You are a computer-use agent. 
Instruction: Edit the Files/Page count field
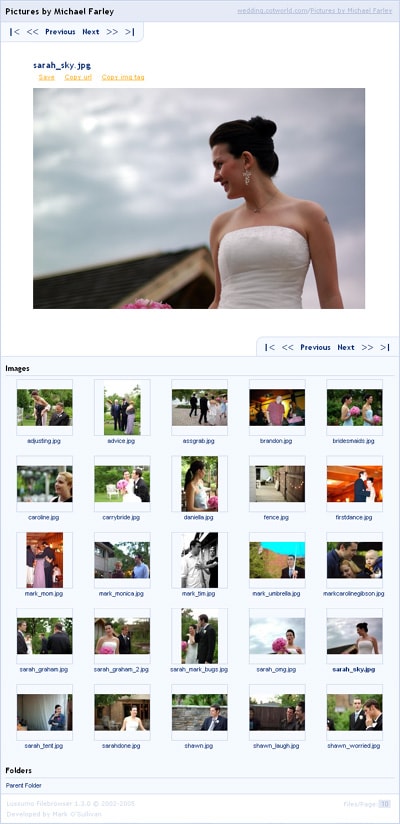[x=385, y=804]
